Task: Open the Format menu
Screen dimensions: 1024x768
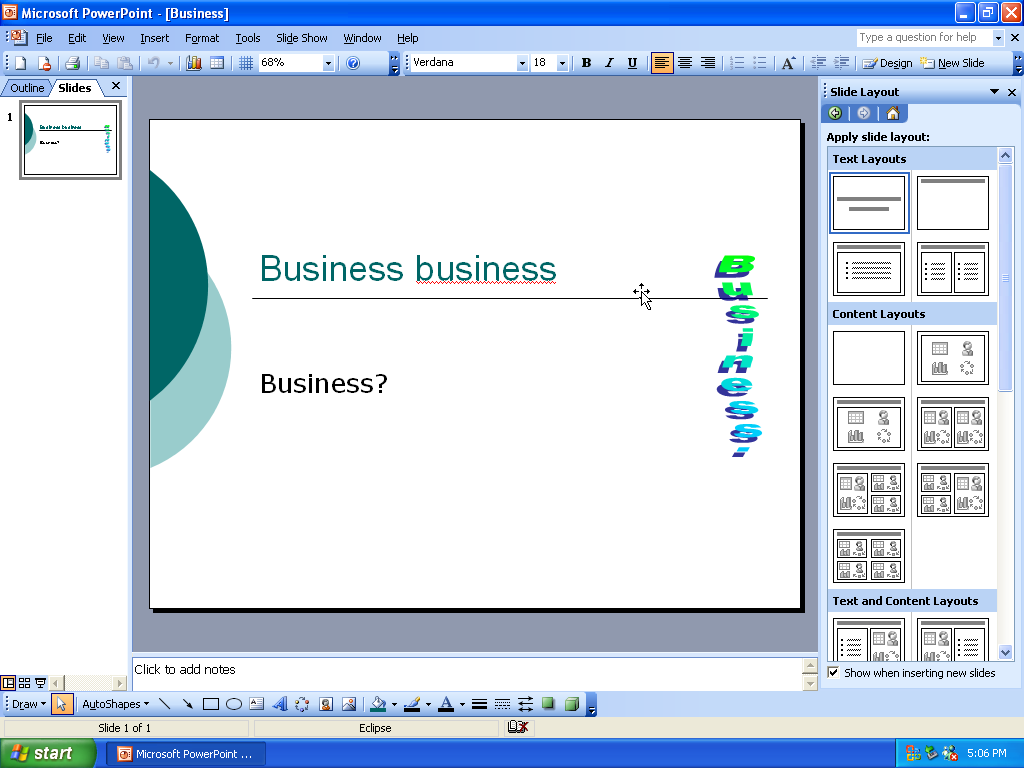Action: 202,38
